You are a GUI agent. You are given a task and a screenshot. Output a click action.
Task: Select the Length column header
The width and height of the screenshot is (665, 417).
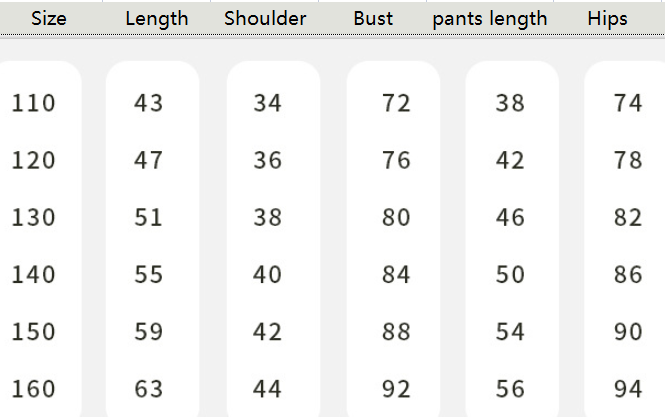coord(157,18)
